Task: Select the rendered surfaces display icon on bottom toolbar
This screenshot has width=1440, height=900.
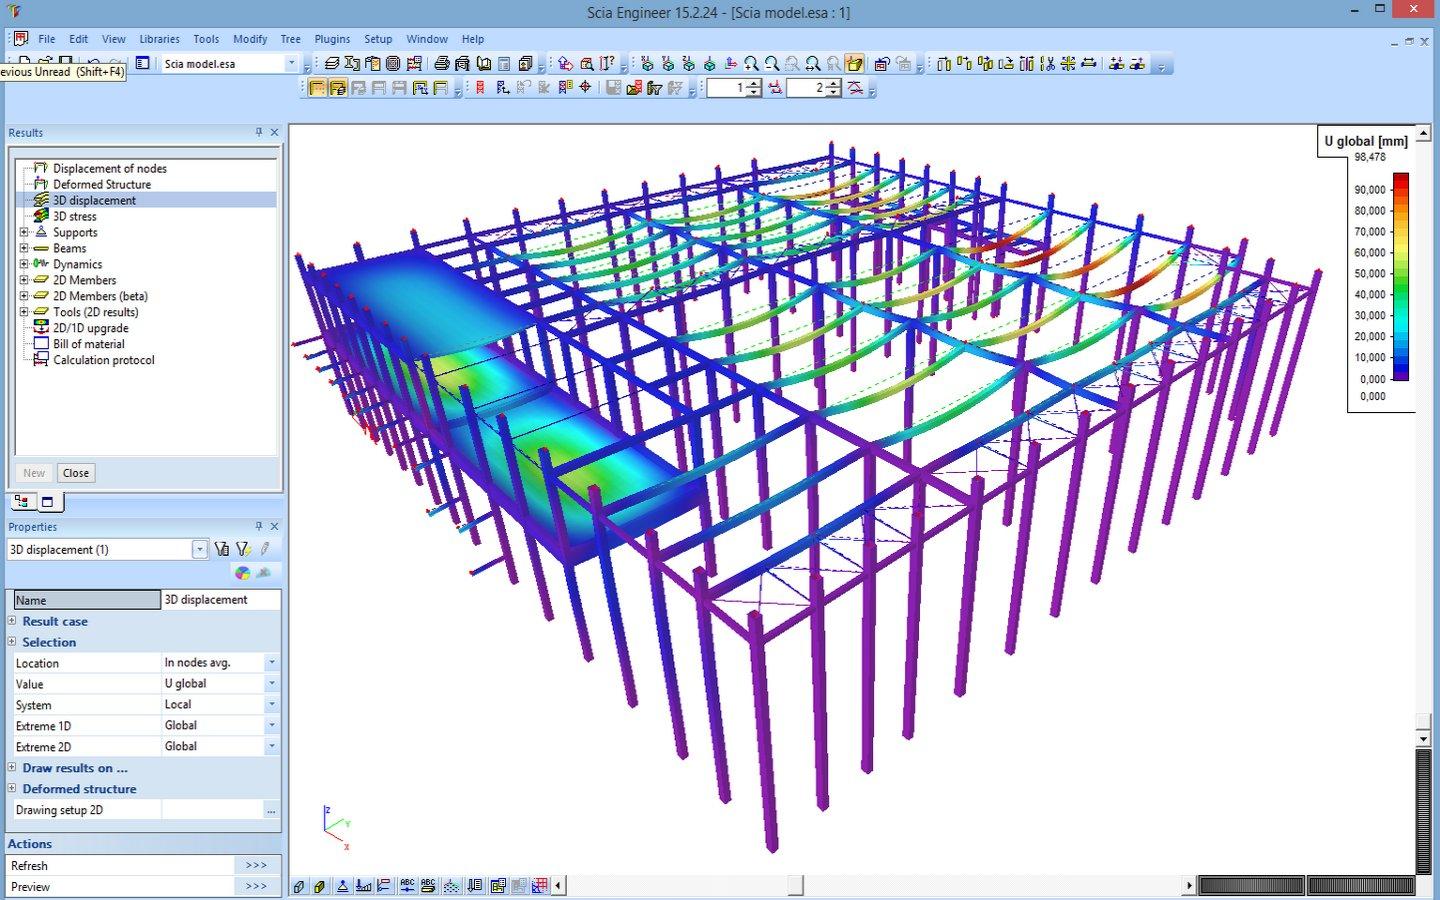Action: (x=319, y=886)
